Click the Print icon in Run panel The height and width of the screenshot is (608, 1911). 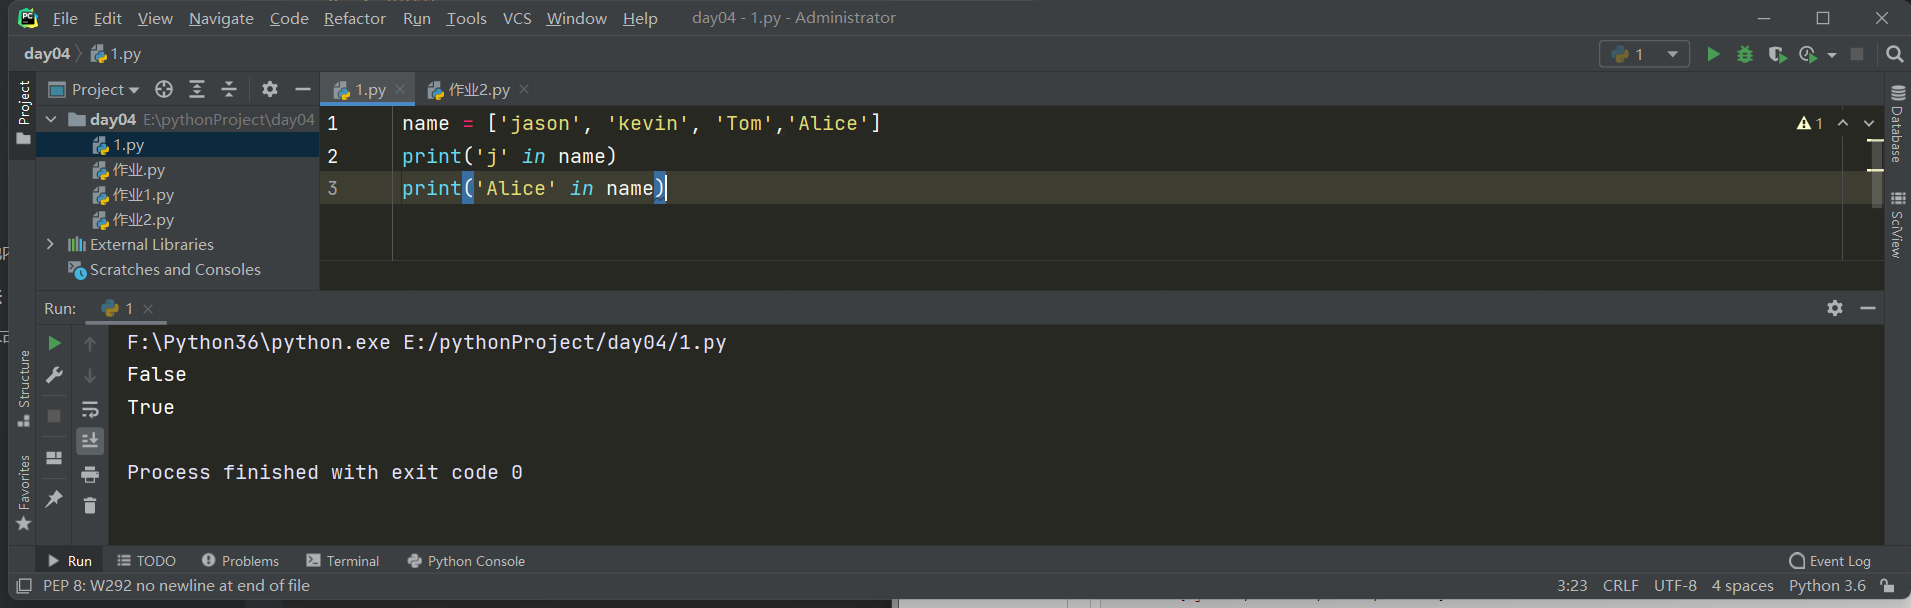(x=90, y=474)
